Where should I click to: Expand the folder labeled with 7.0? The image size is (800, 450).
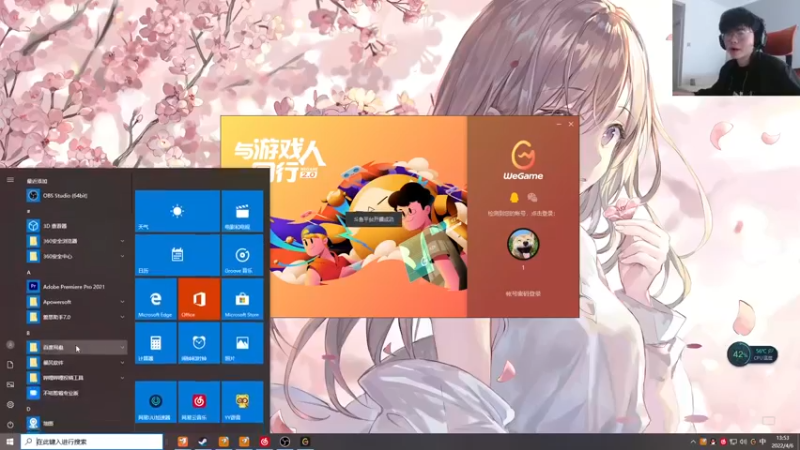click(x=122, y=317)
